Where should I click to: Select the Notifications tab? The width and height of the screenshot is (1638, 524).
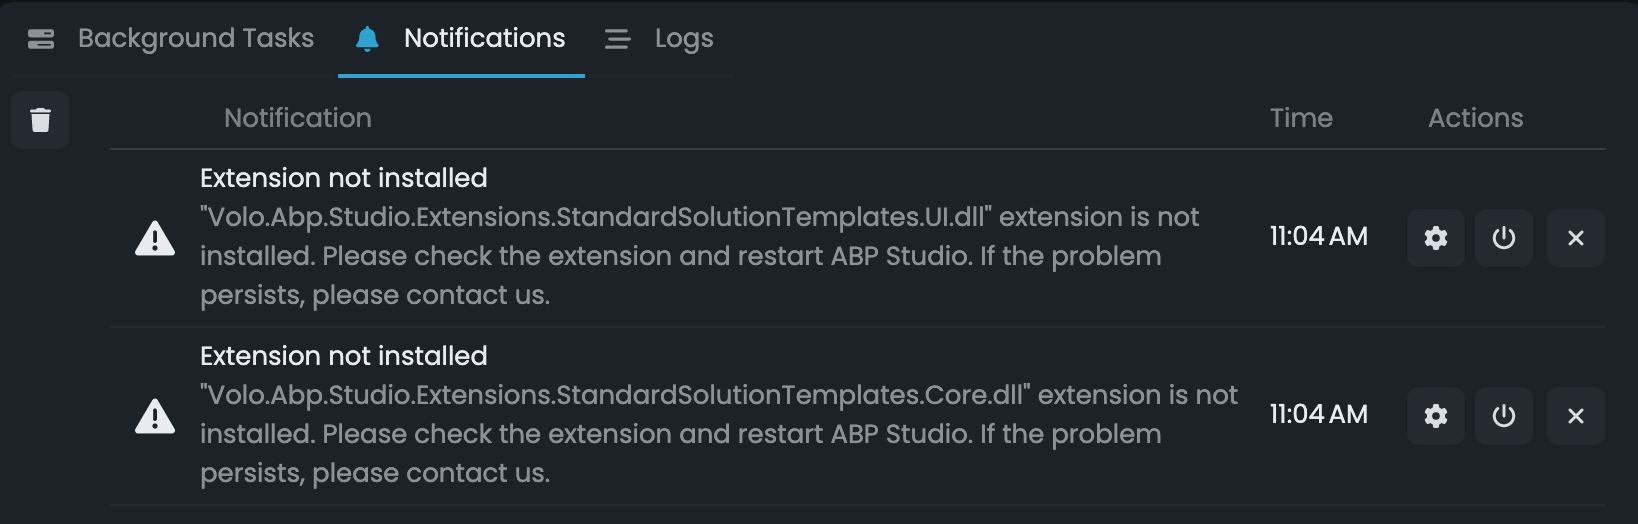[484, 38]
